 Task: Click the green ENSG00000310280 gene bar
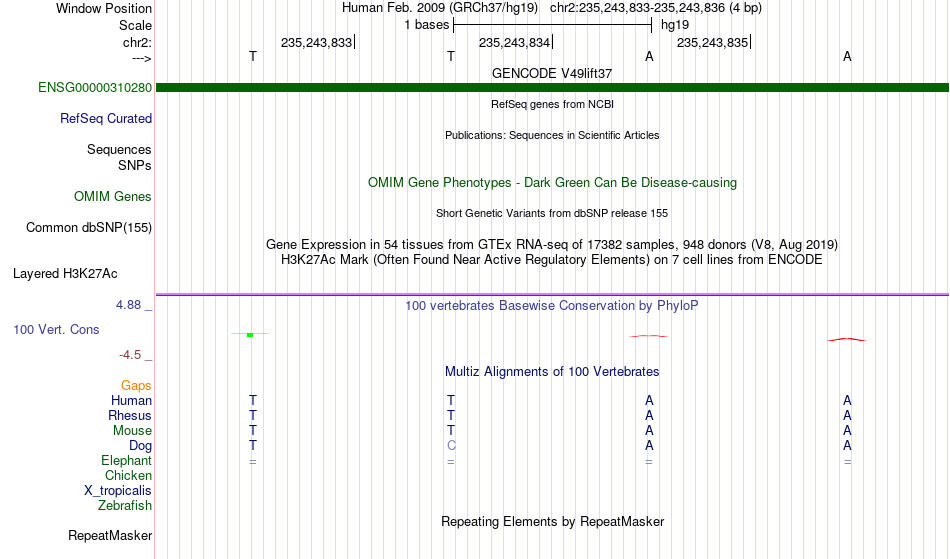[552, 88]
